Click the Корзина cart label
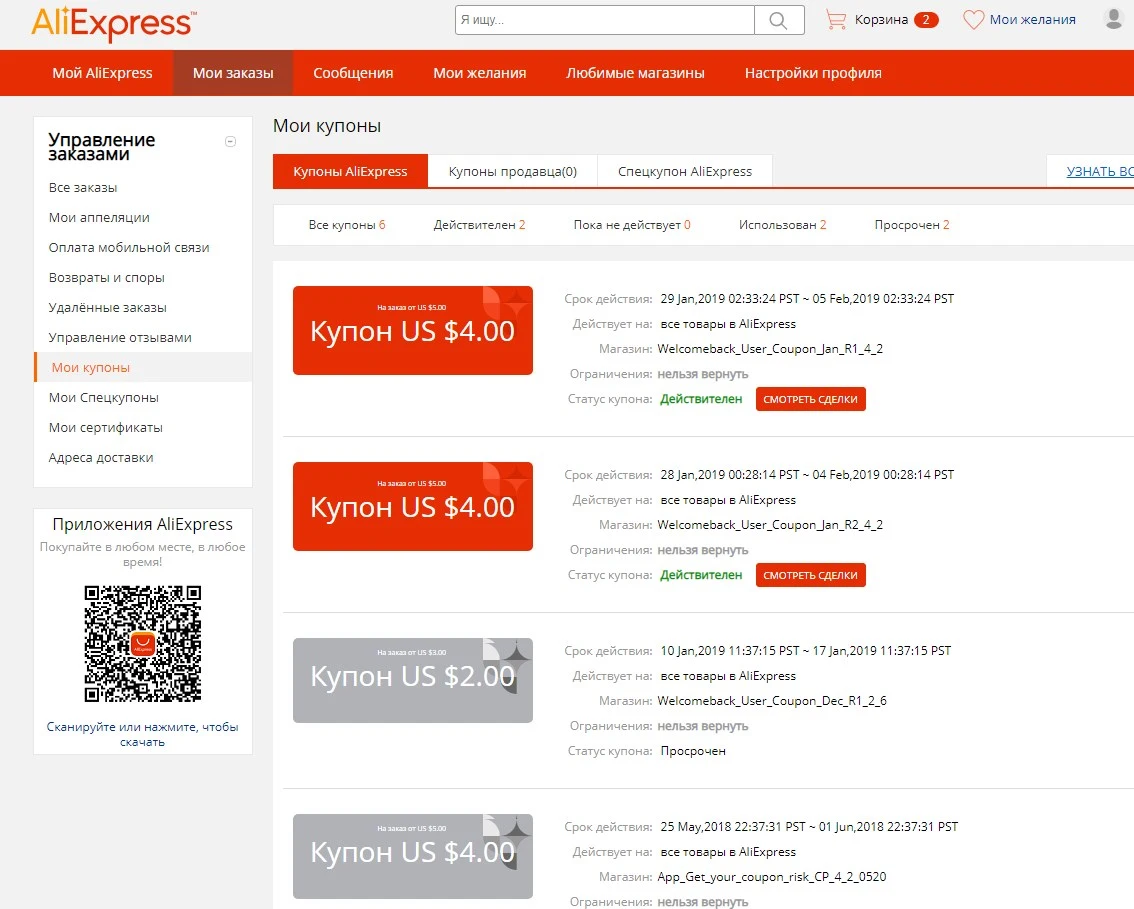 [x=881, y=20]
